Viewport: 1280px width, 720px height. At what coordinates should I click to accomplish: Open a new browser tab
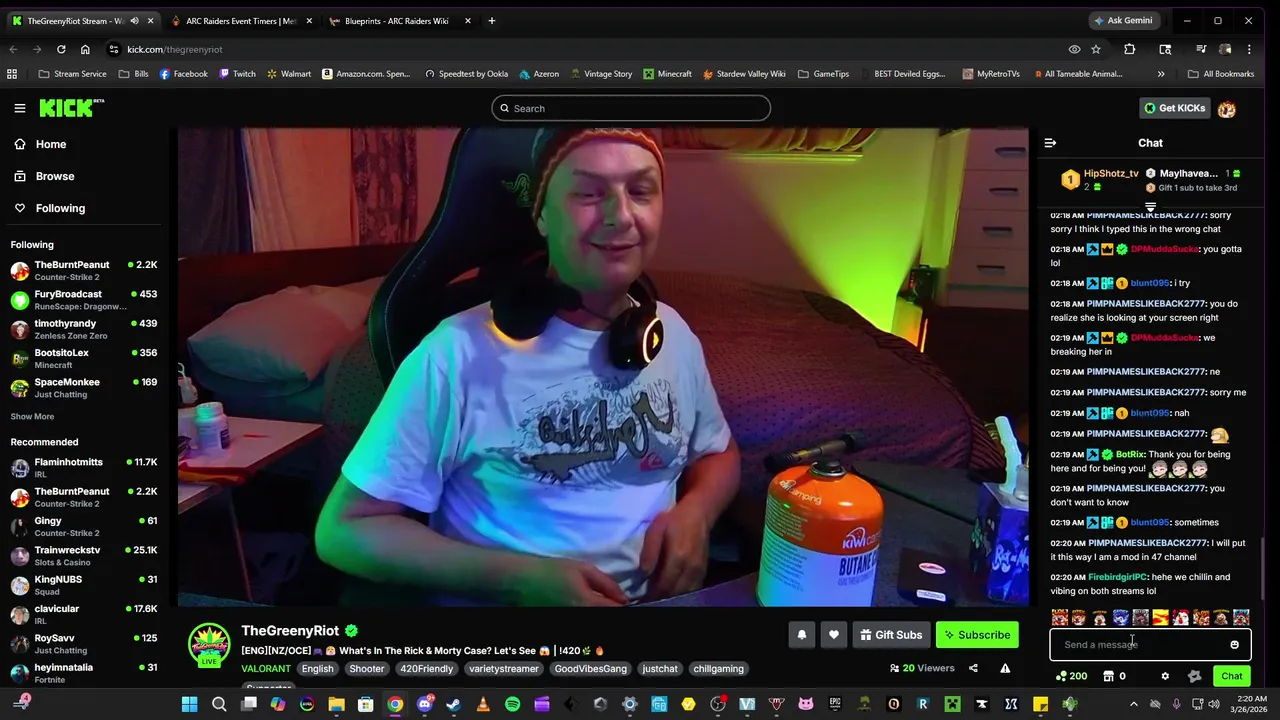click(x=491, y=21)
